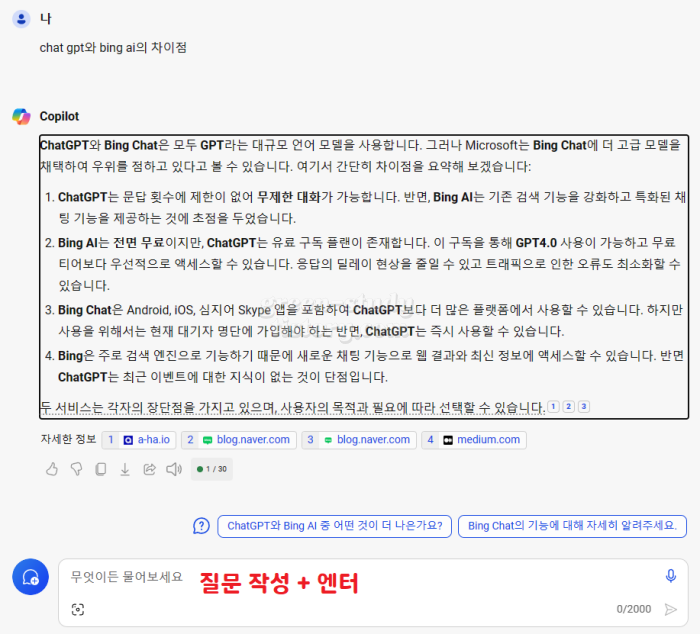Click the '자세한 정보' label
700x634 pixels.
coord(68,439)
